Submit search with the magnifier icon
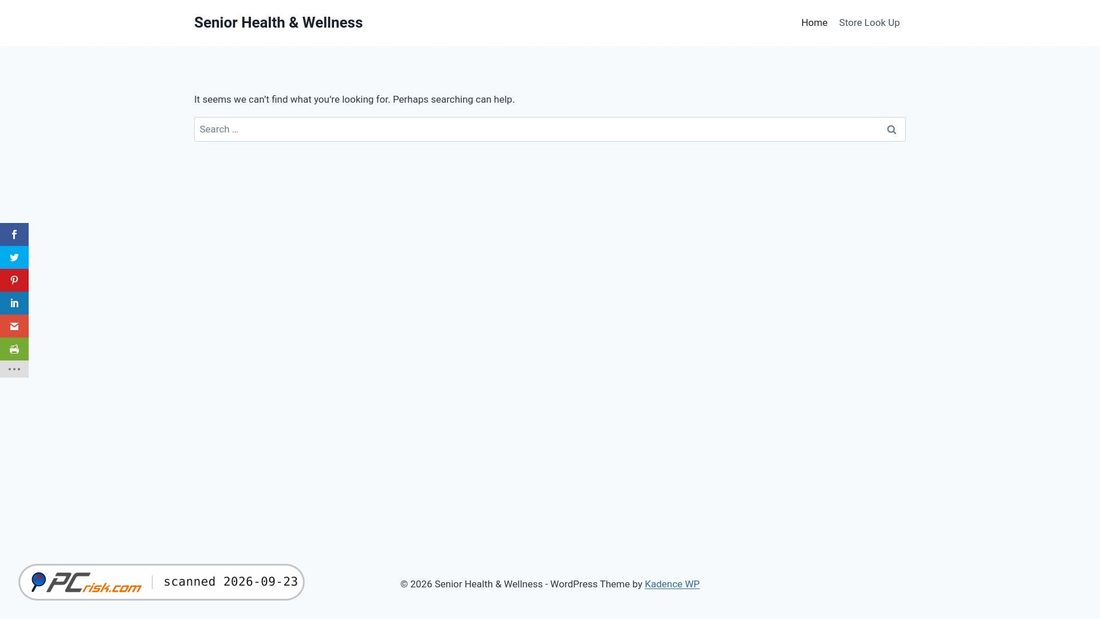 click(x=891, y=129)
